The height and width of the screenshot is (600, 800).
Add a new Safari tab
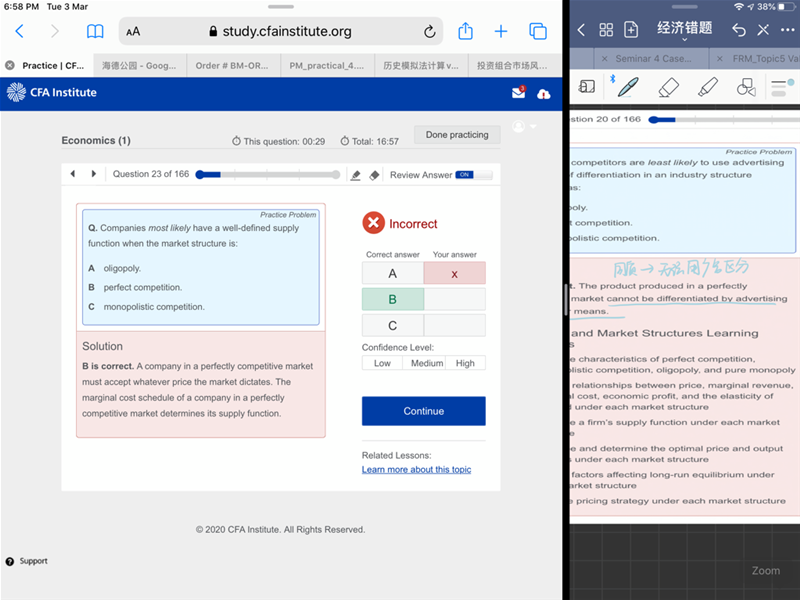tap(501, 32)
